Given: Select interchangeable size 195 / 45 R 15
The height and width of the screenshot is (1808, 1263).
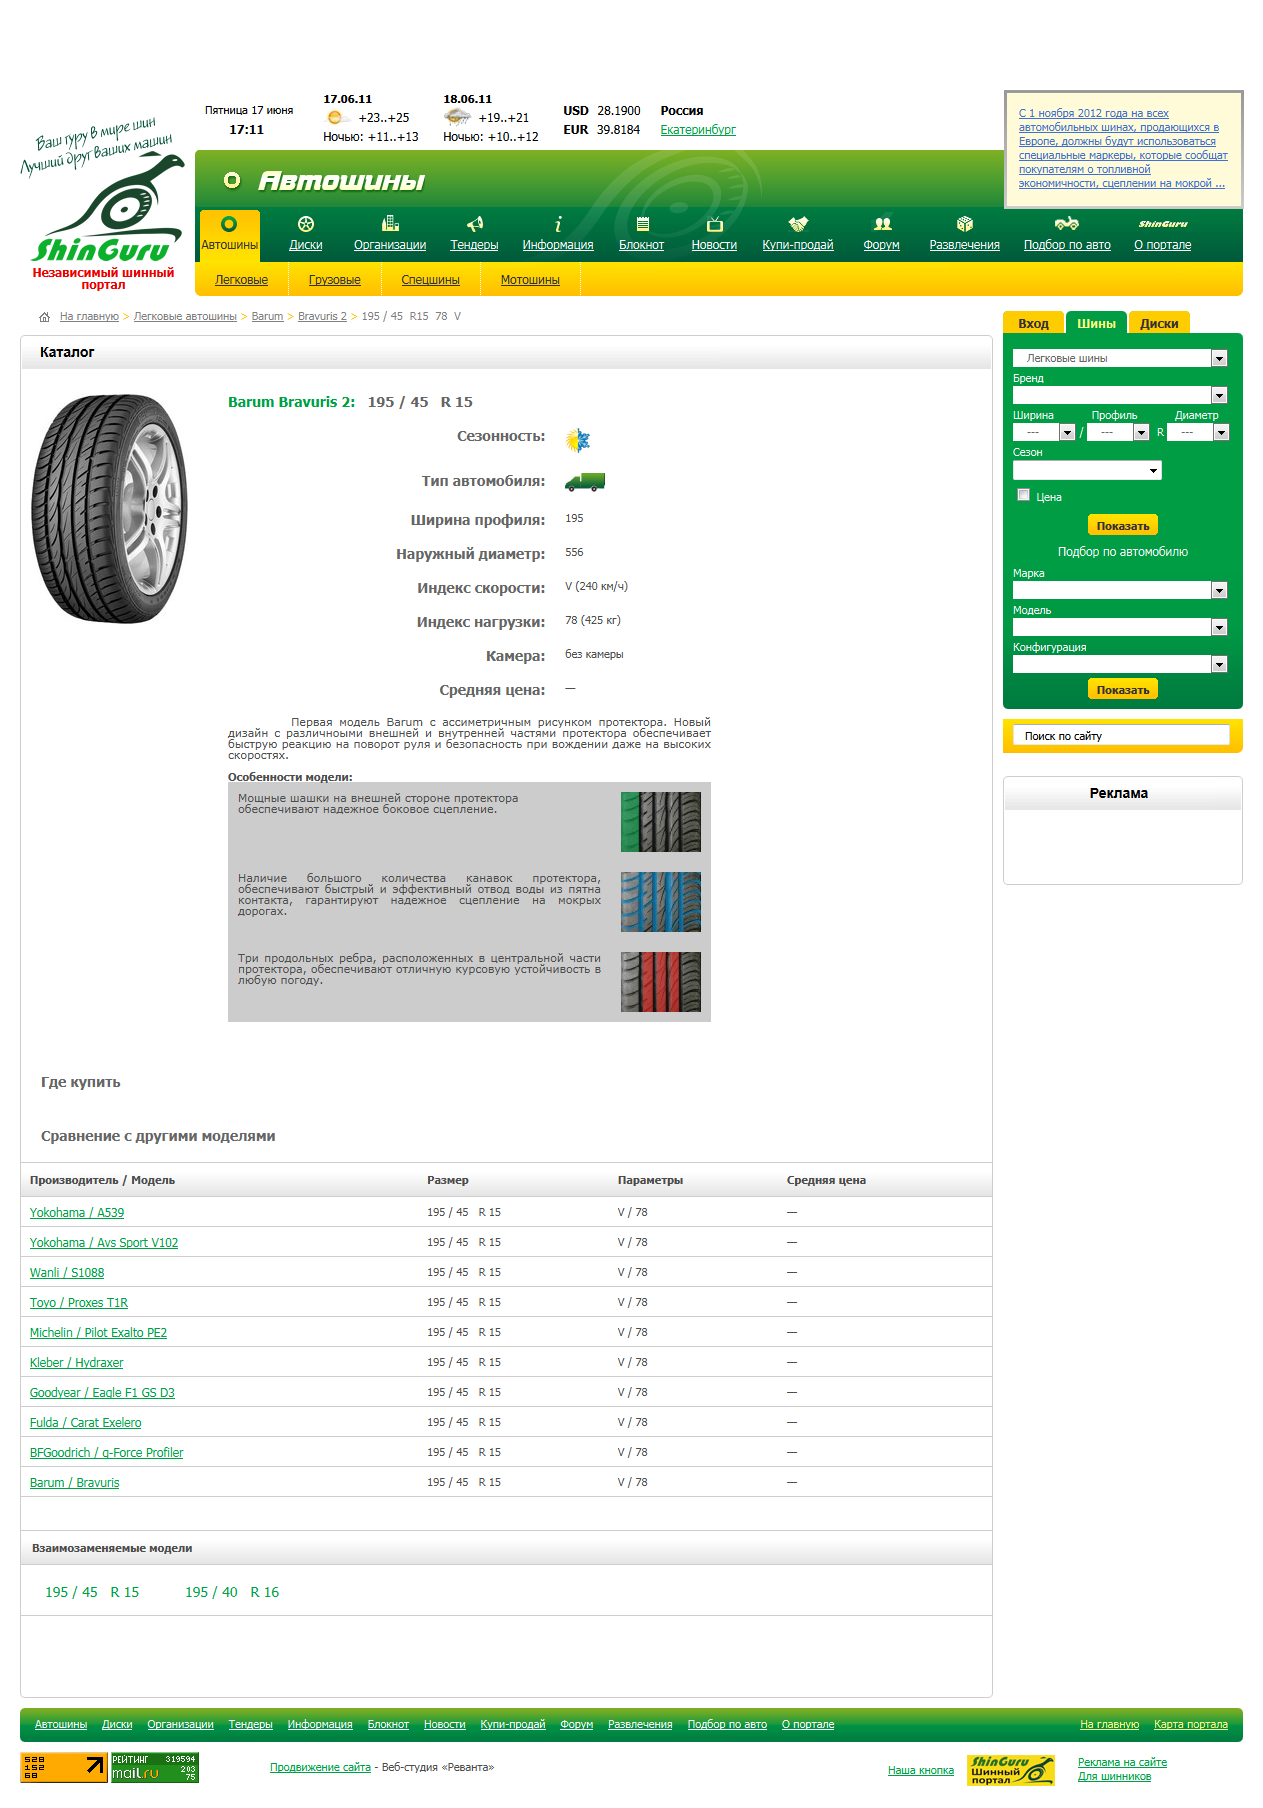Looking at the screenshot, I should pos(92,1592).
